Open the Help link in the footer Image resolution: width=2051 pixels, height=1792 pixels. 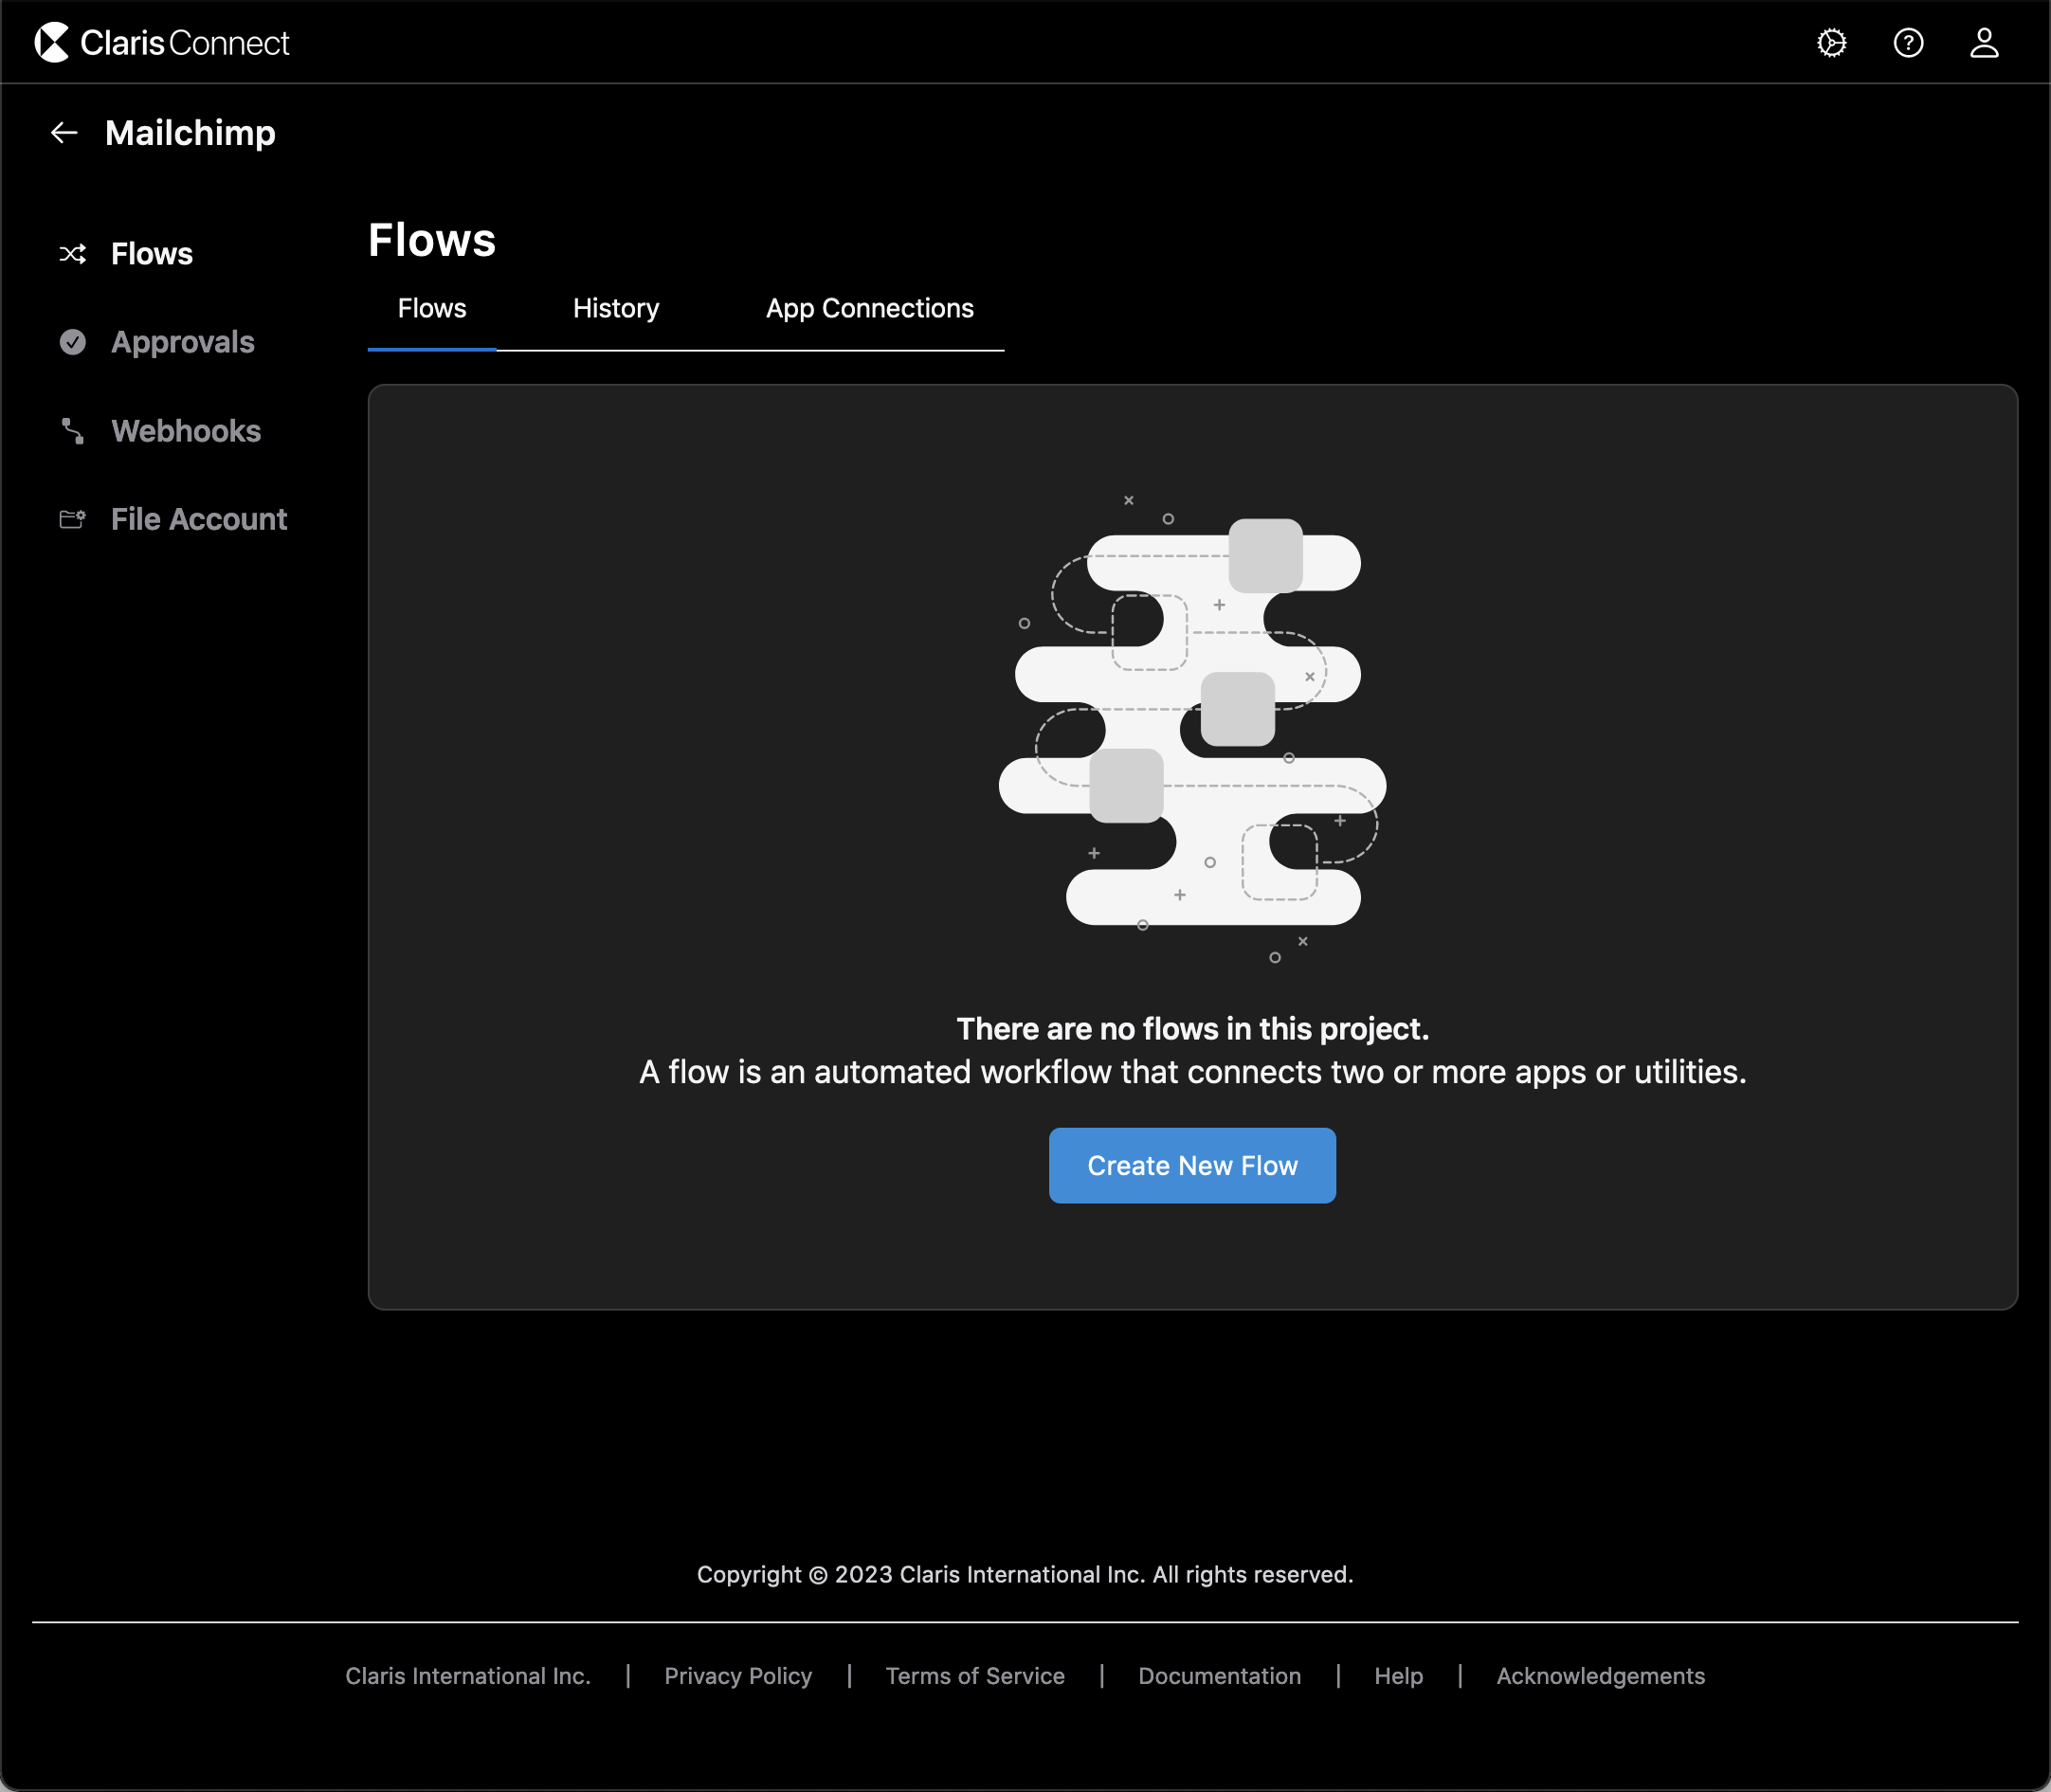pyautogui.click(x=1398, y=1676)
